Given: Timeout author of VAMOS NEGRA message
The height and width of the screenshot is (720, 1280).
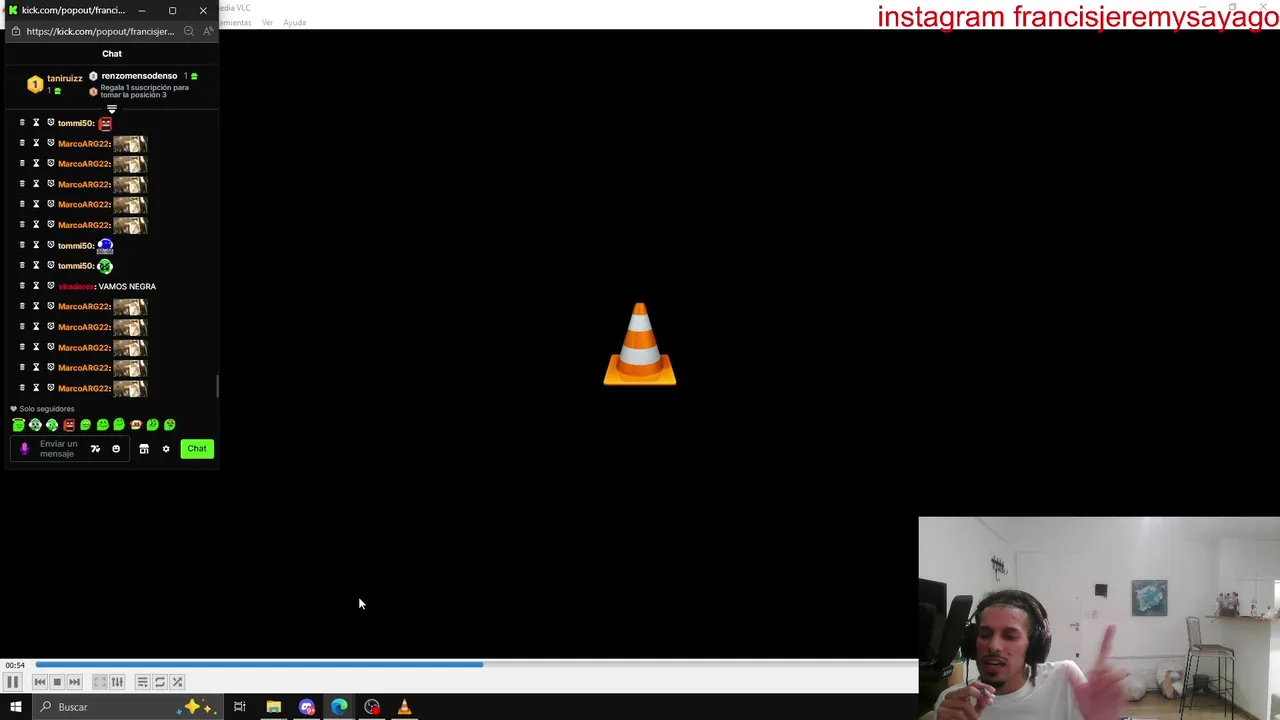Looking at the screenshot, I should (x=36, y=286).
